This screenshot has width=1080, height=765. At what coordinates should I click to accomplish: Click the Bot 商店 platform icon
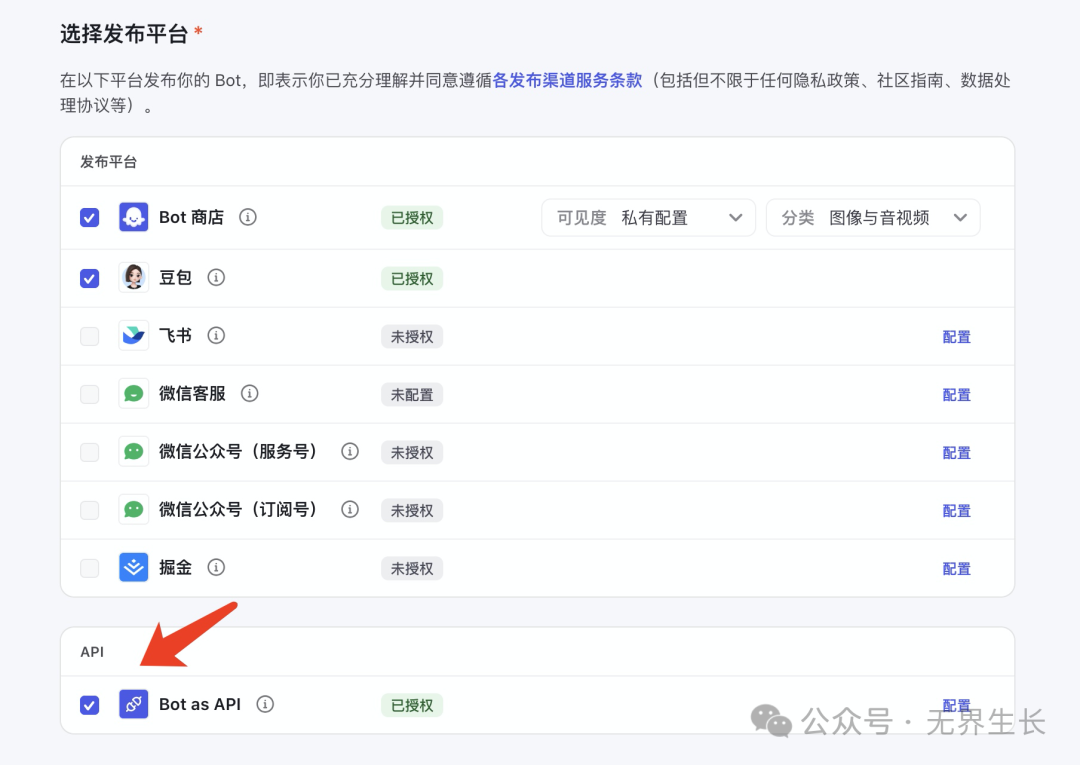coord(134,217)
